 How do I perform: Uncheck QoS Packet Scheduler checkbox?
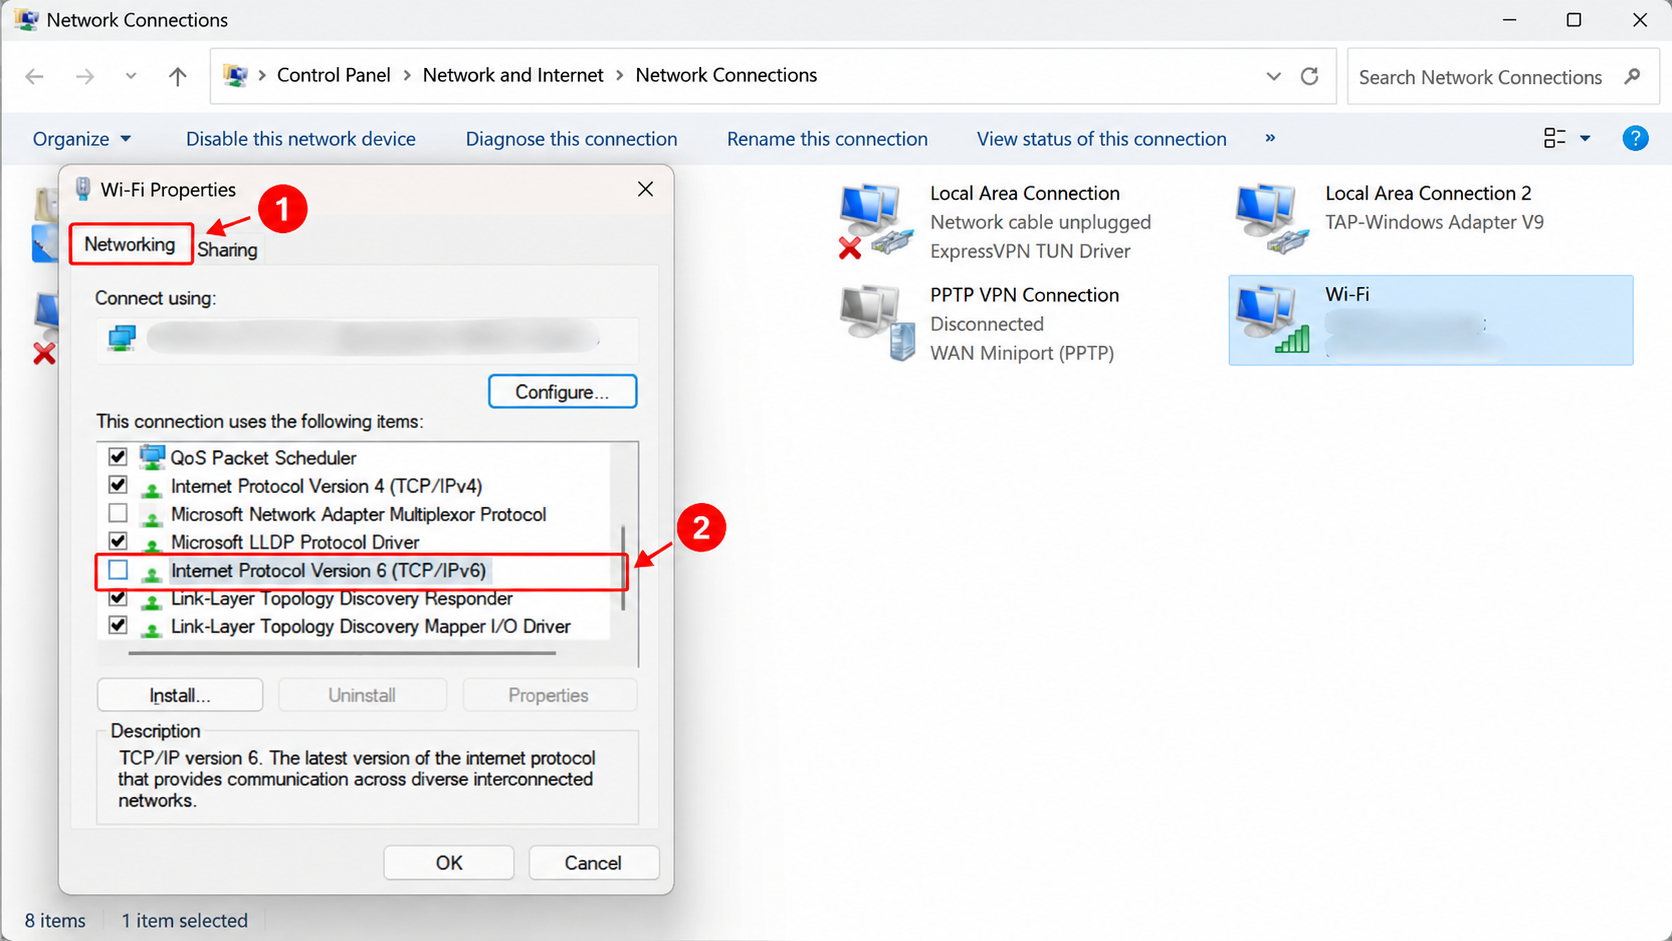tap(118, 457)
